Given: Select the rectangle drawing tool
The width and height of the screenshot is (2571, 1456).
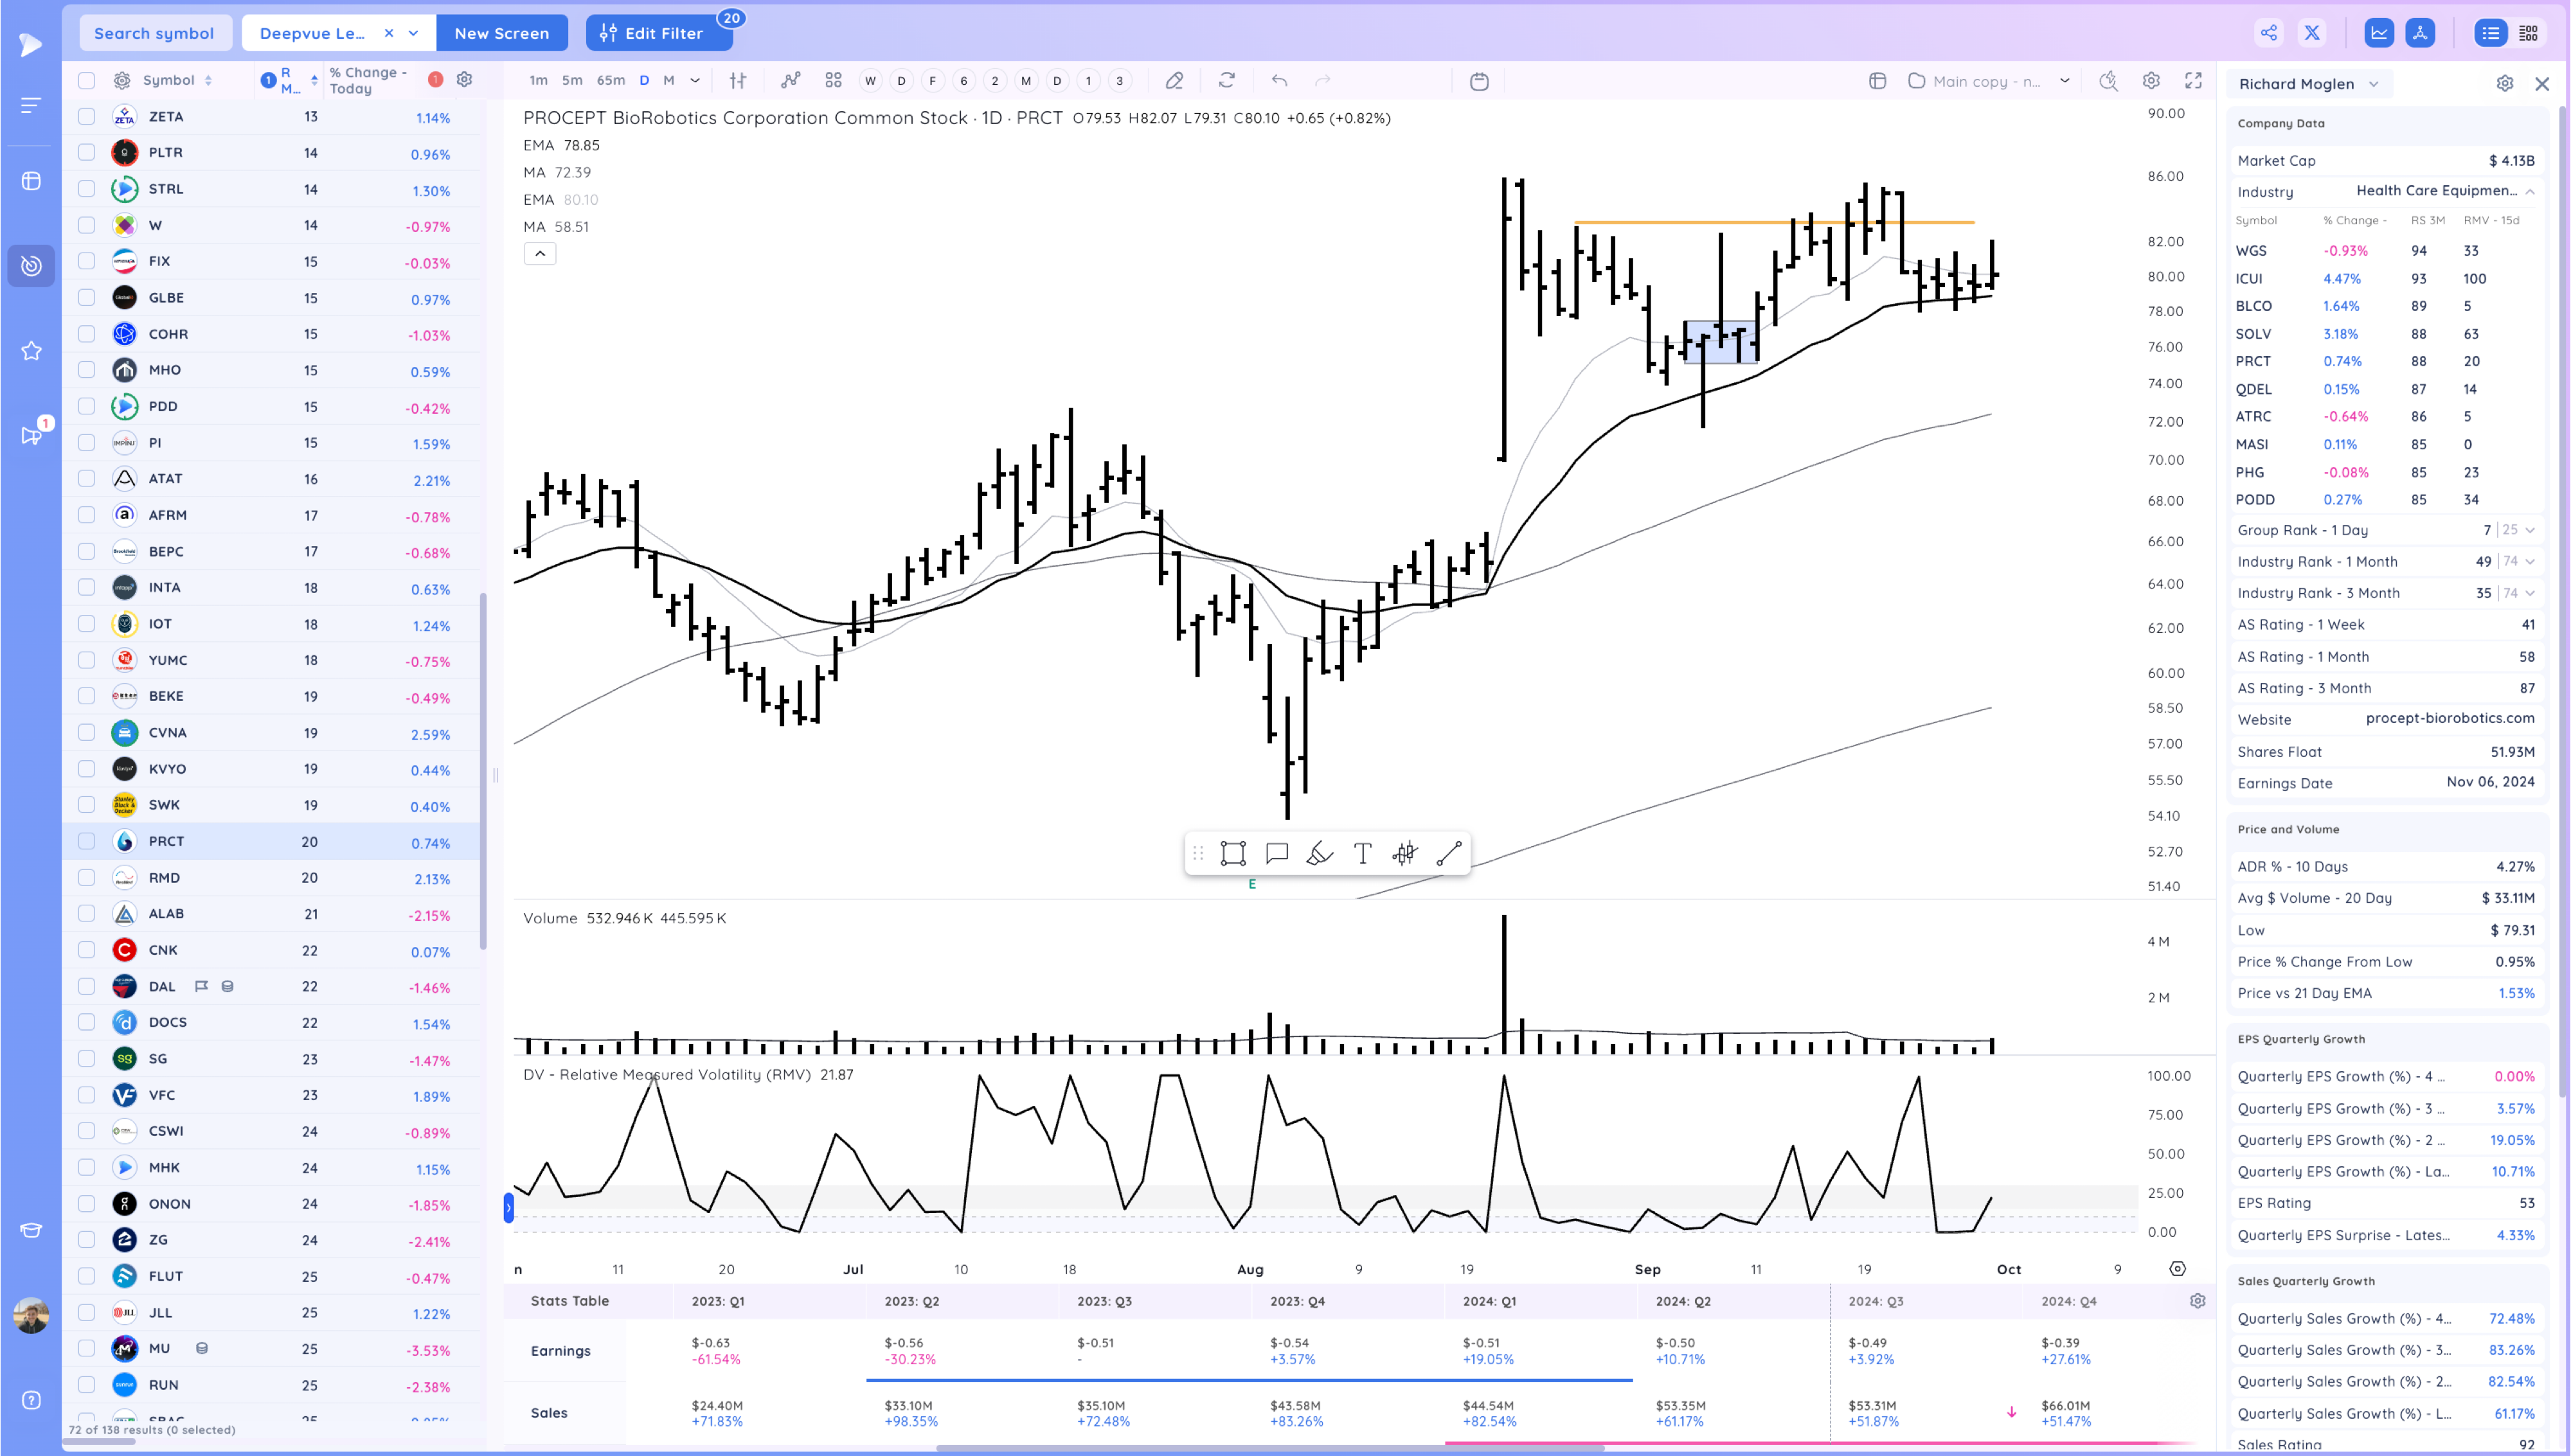Looking at the screenshot, I should (x=1233, y=853).
